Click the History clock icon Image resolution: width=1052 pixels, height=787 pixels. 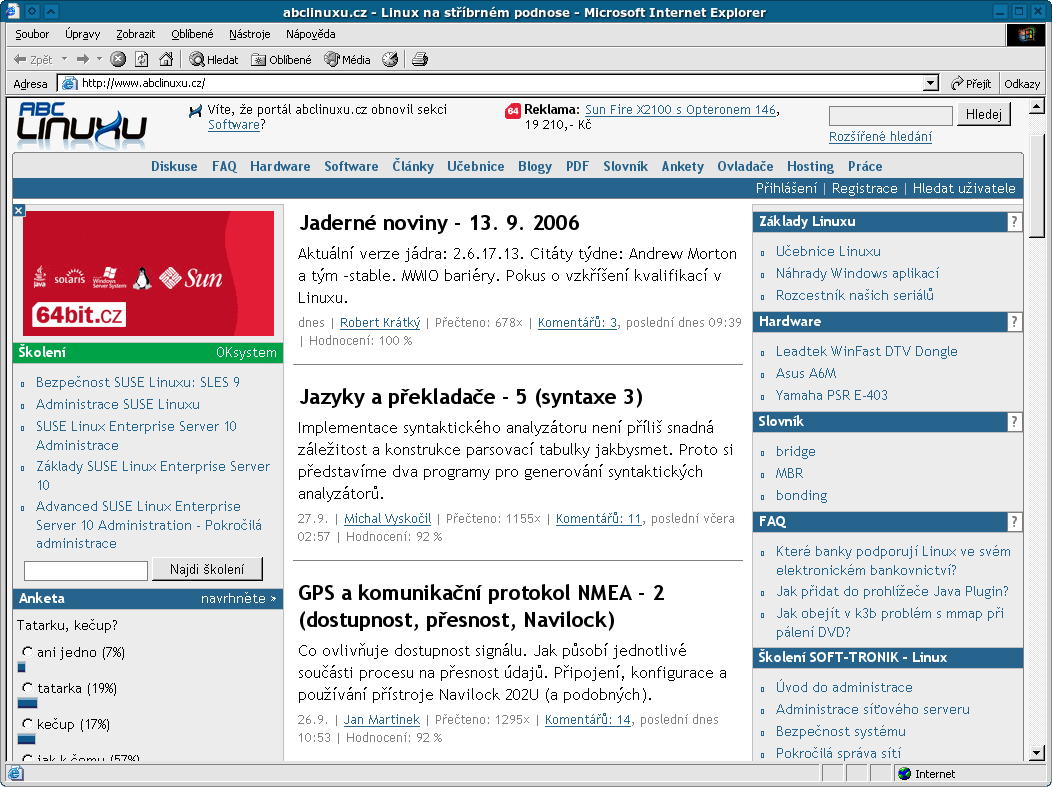click(390, 60)
